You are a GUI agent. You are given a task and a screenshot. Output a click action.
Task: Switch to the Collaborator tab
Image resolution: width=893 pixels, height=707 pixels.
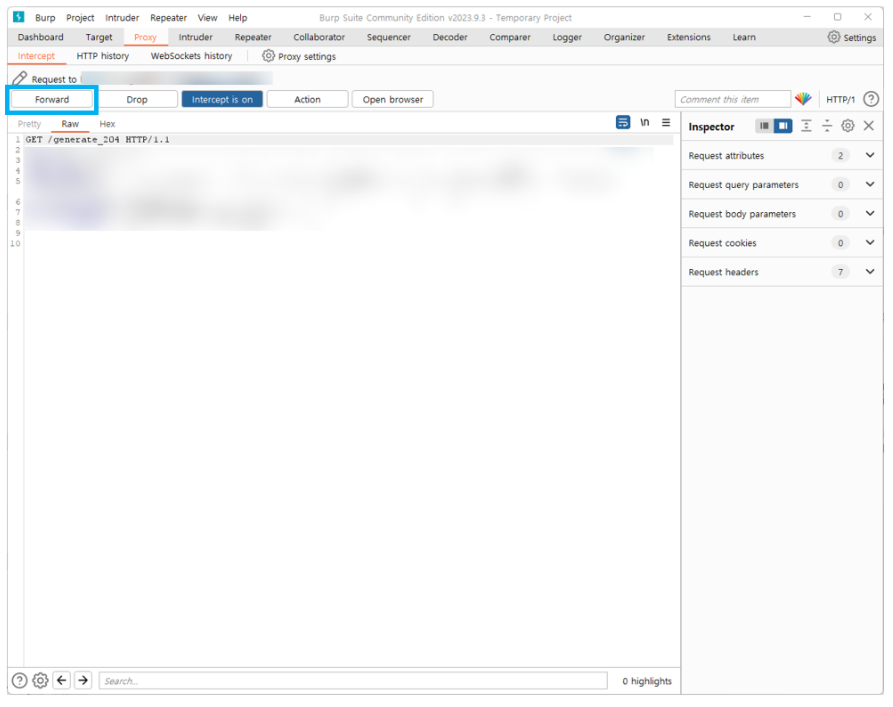319,37
